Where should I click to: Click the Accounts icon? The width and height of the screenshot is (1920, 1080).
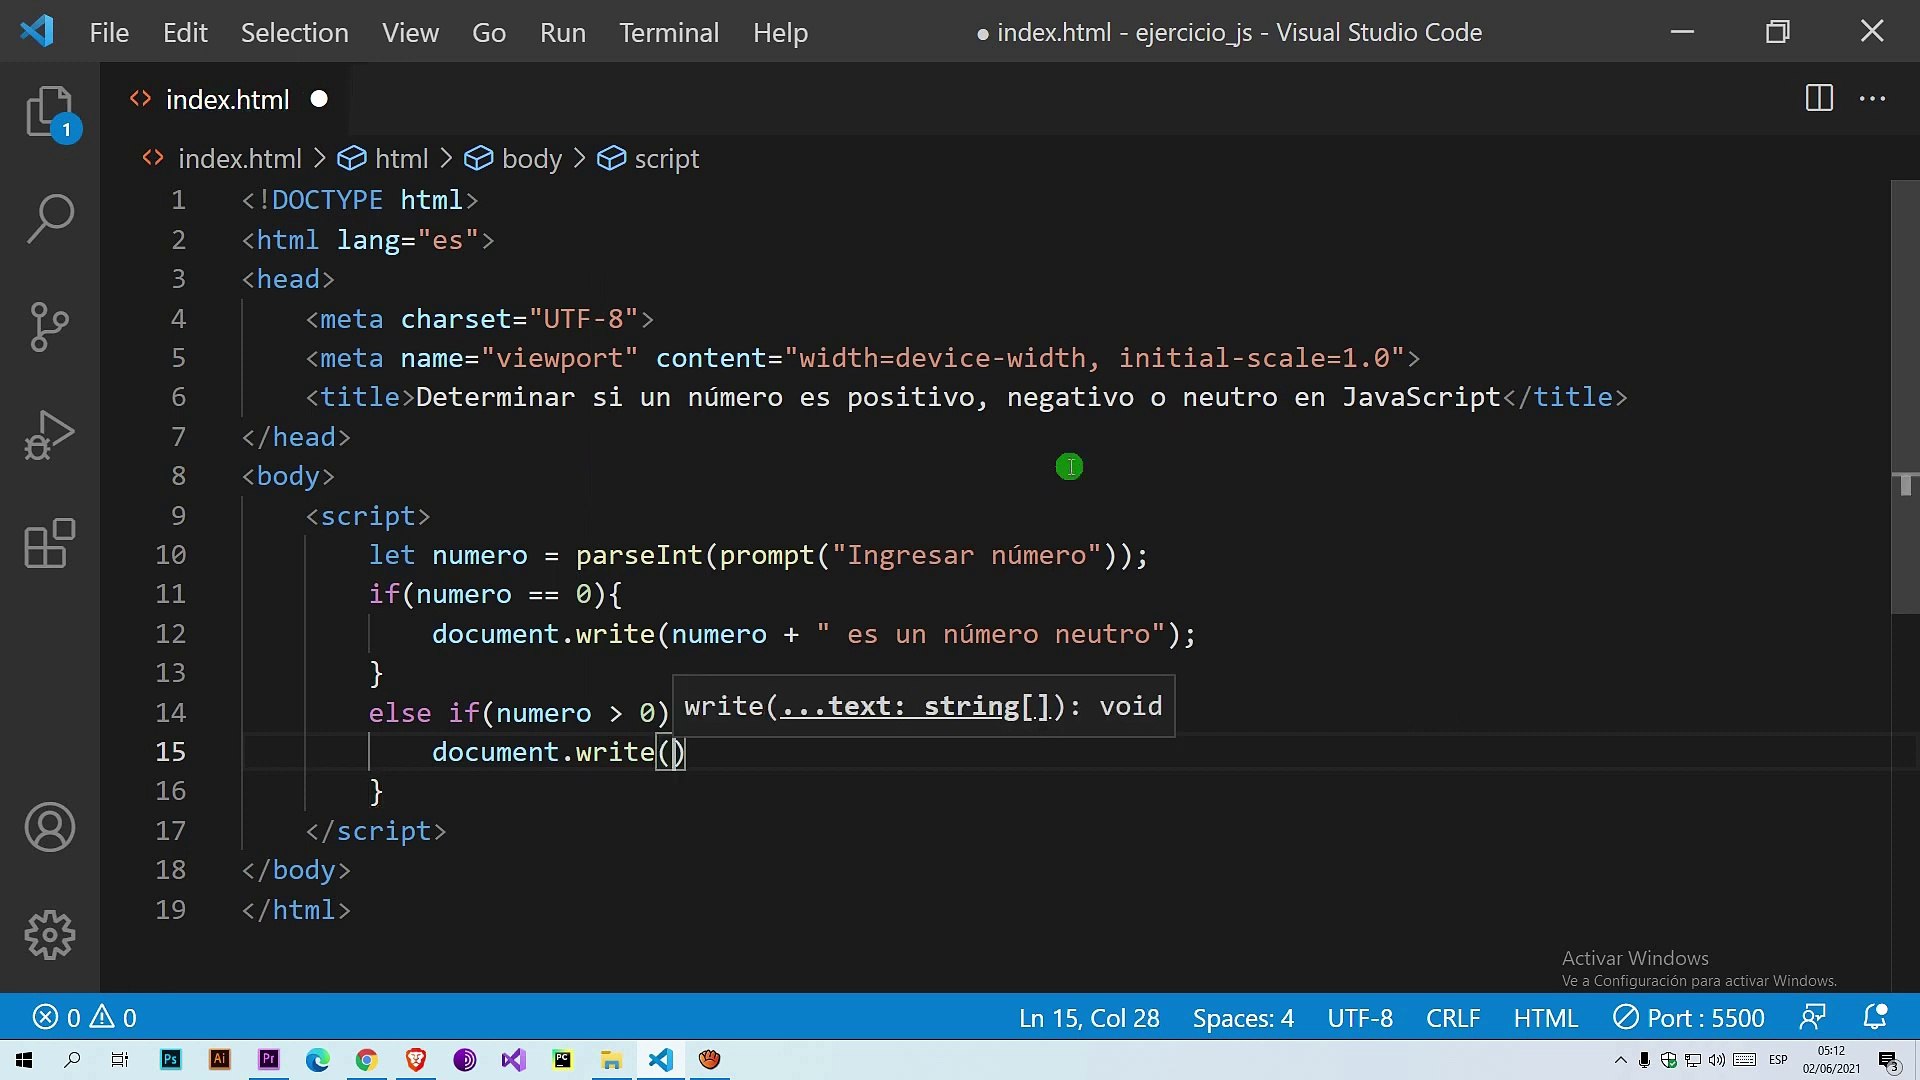tap(50, 827)
